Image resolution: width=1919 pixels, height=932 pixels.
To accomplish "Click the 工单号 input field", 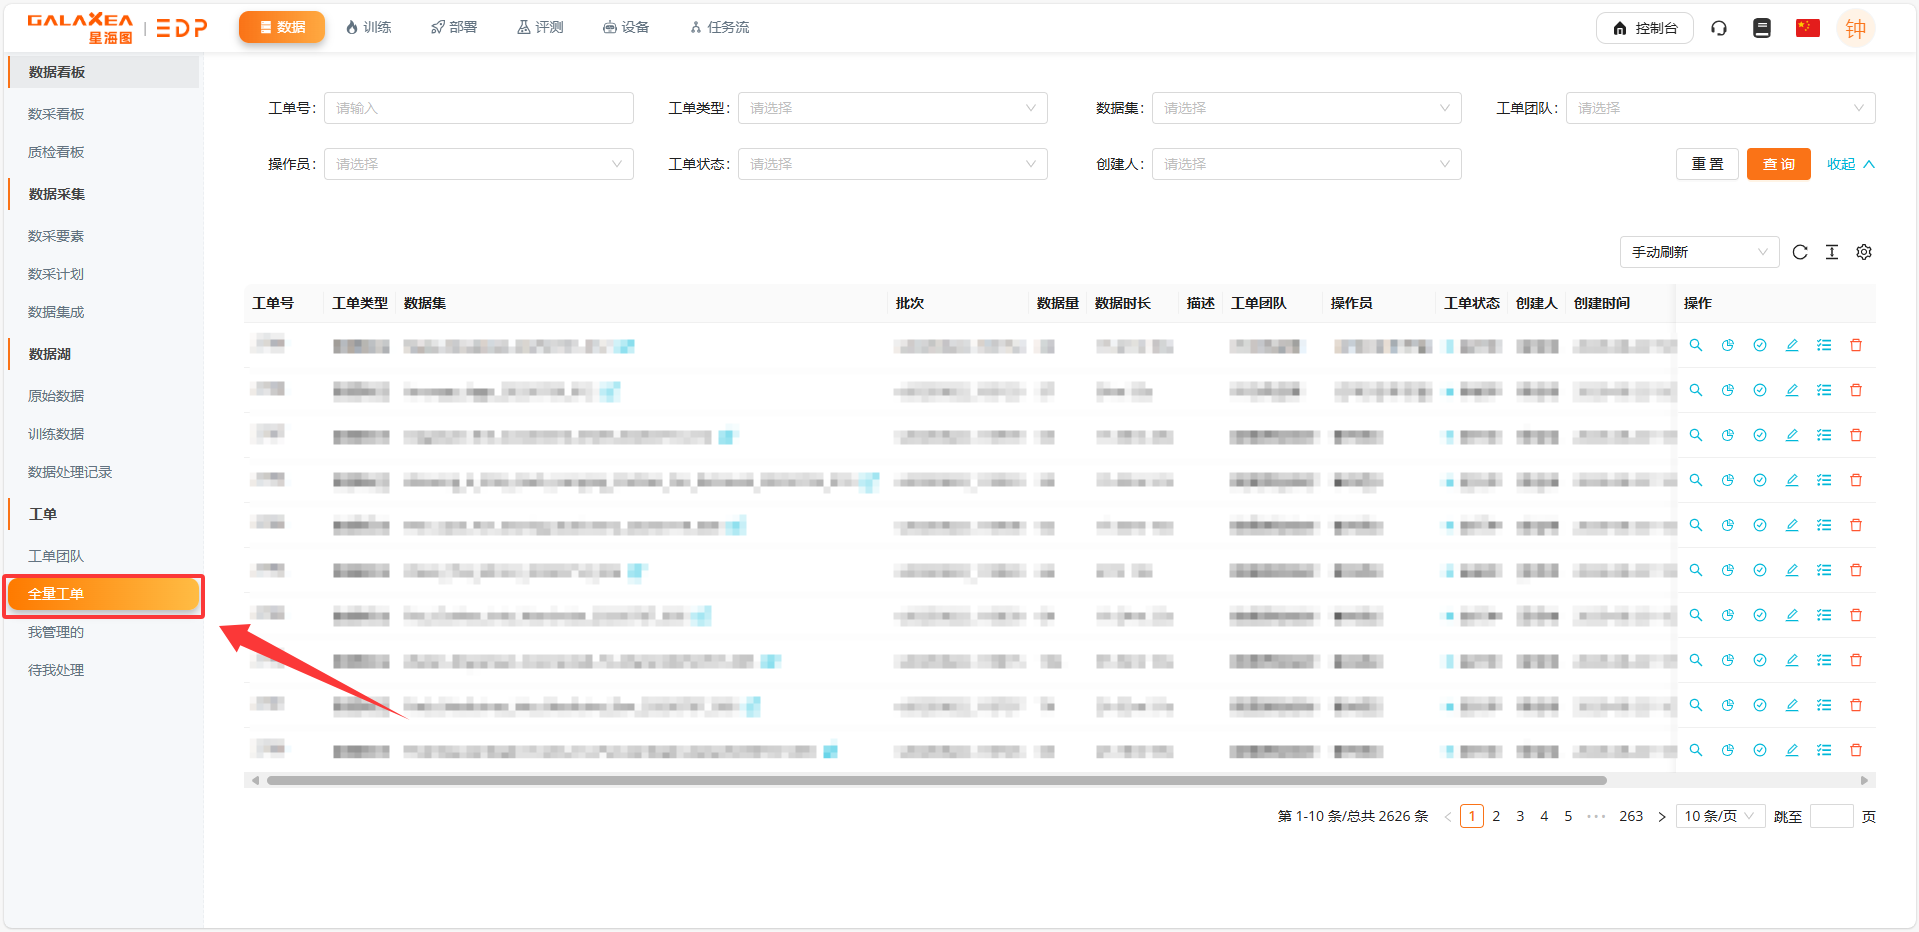I will (478, 108).
